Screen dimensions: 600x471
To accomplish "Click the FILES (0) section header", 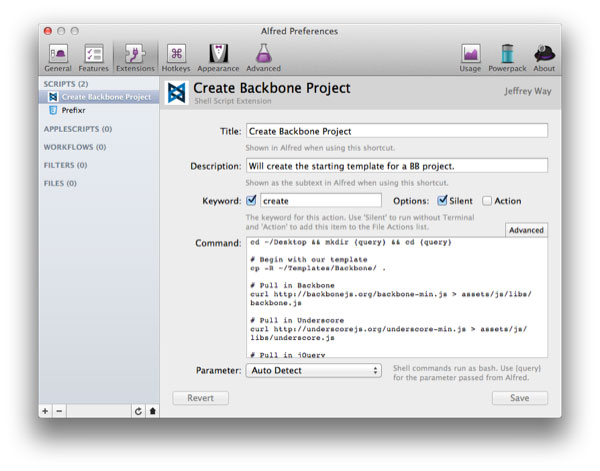I will pyautogui.click(x=60, y=183).
